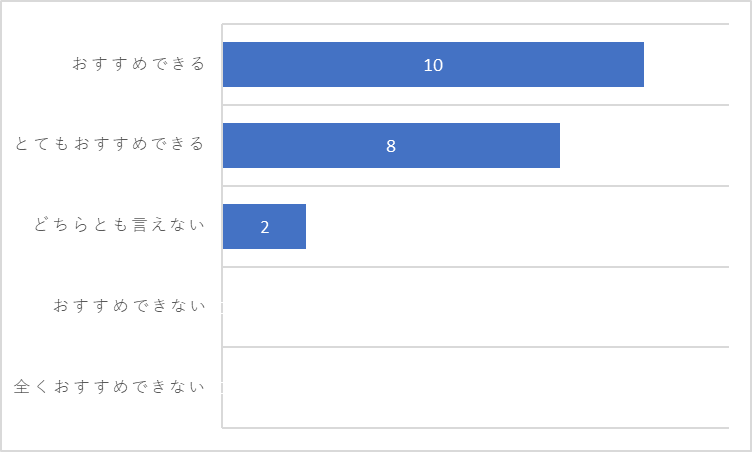Click the data label 10
Image resolution: width=752 pixels, height=452 pixels.
[x=433, y=65]
